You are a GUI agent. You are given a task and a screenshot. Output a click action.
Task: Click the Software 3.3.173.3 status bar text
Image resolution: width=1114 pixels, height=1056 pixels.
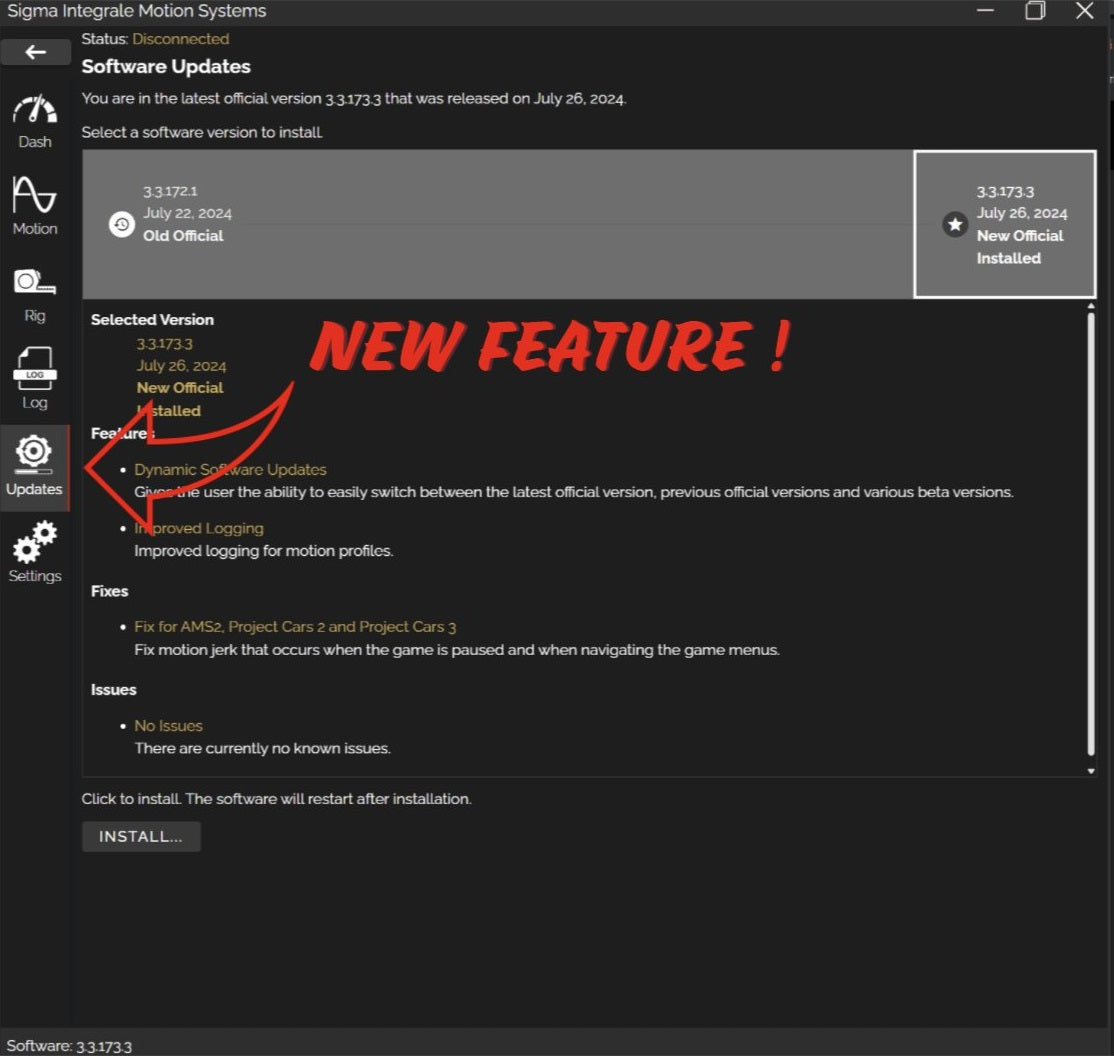pyautogui.click(x=68, y=1045)
